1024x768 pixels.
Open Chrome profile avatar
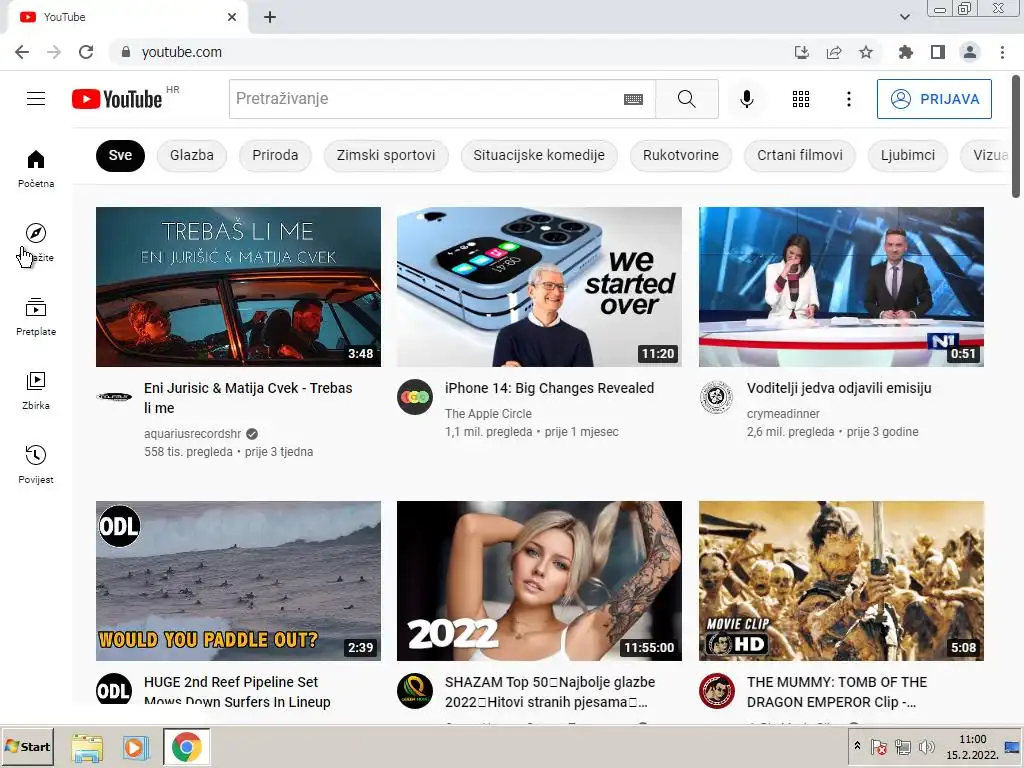pos(970,52)
